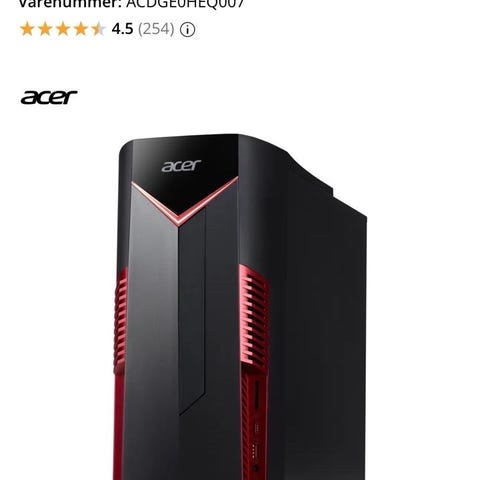Click the left red vent grille
Screen dimensions: 480x480
tap(121, 320)
